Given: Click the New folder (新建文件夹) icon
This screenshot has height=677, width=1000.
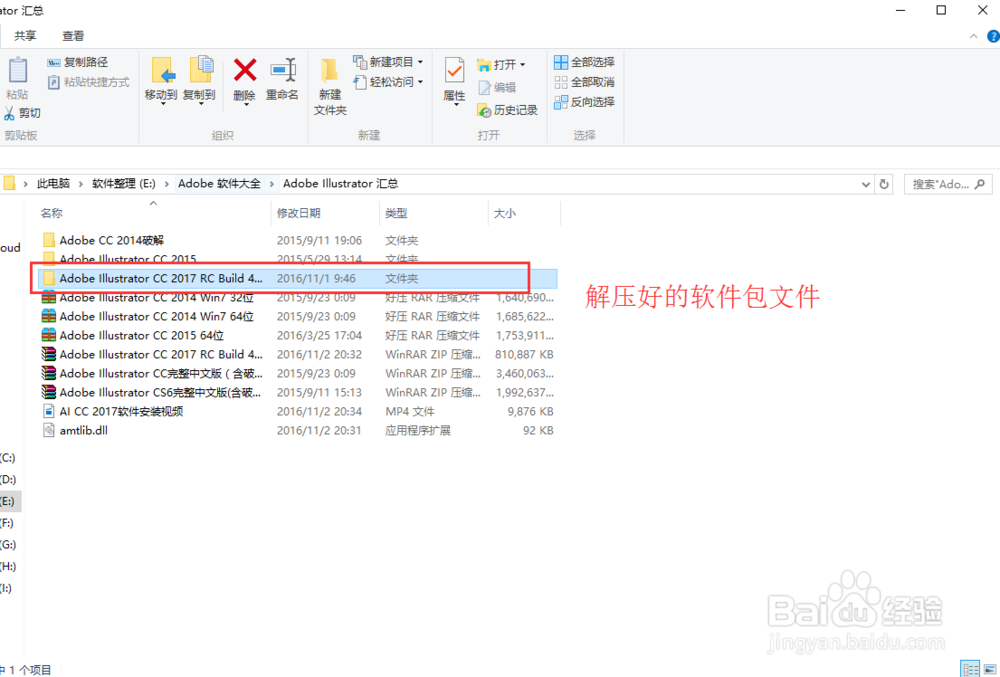Looking at the screenshot, I should 330,70.
